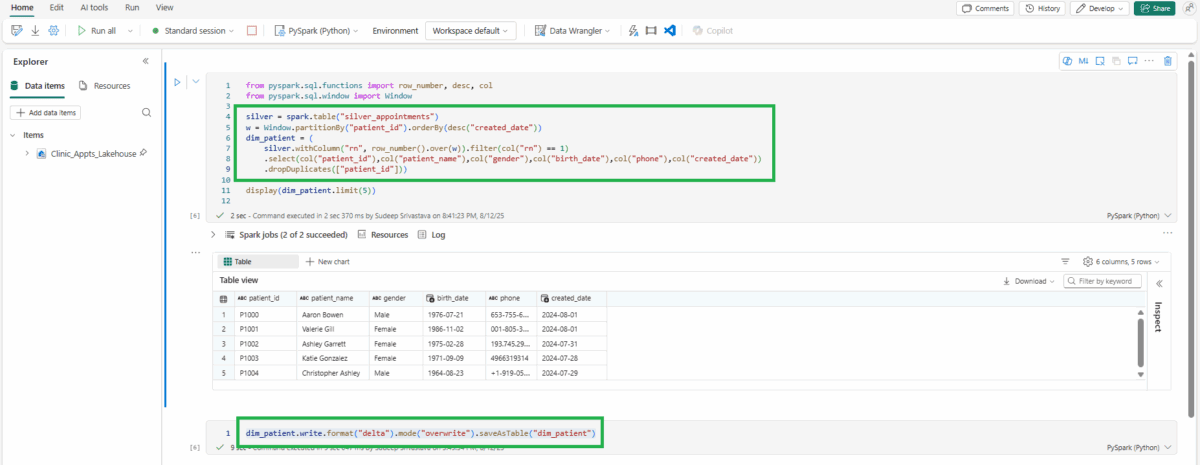Expand Spark jobs section
This screenshot has width=1200, height=465.
(x=213, y=235)
